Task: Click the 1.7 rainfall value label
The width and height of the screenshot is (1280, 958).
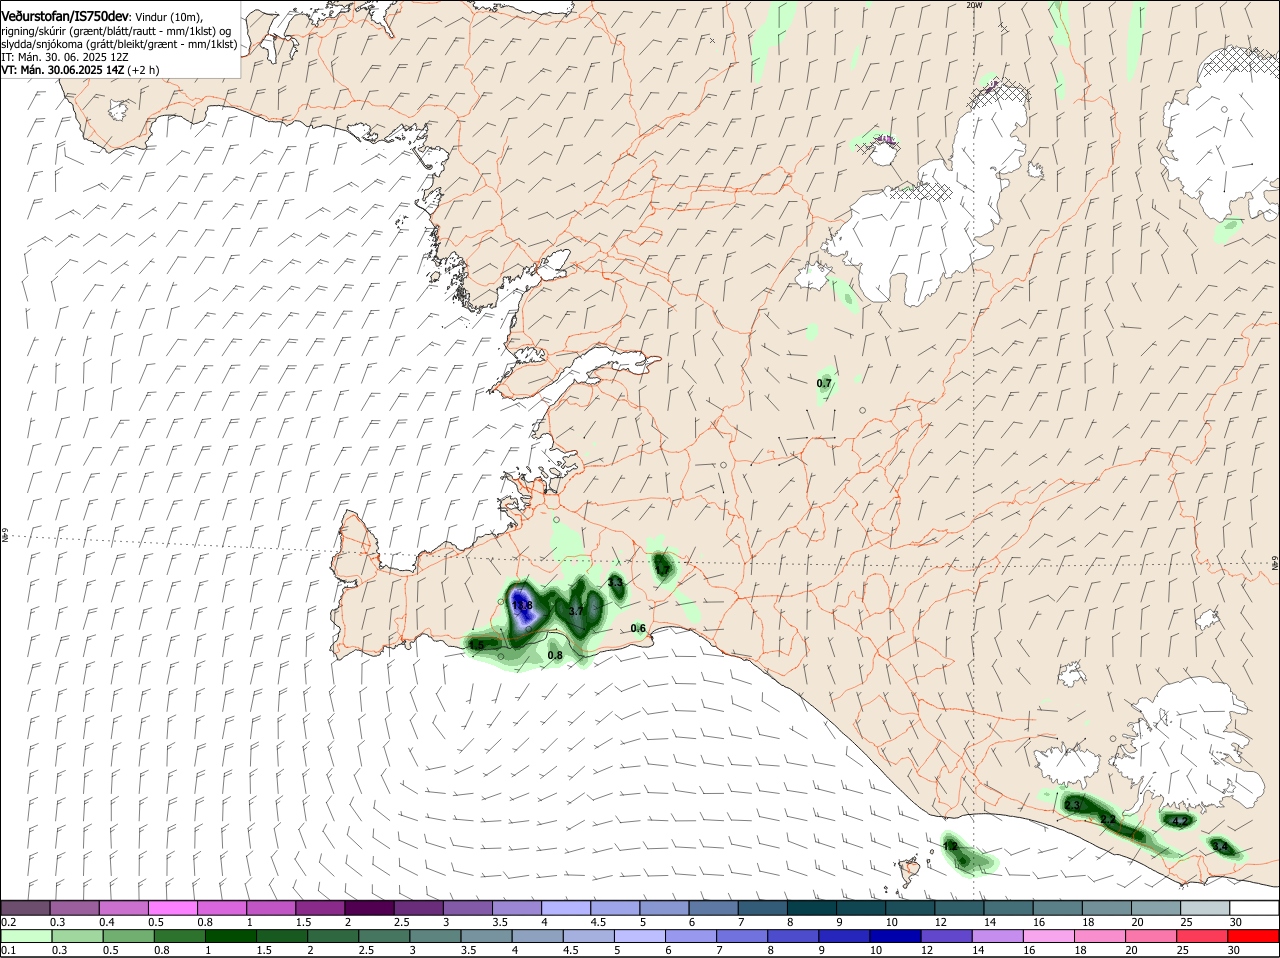Action: (662, 569)
